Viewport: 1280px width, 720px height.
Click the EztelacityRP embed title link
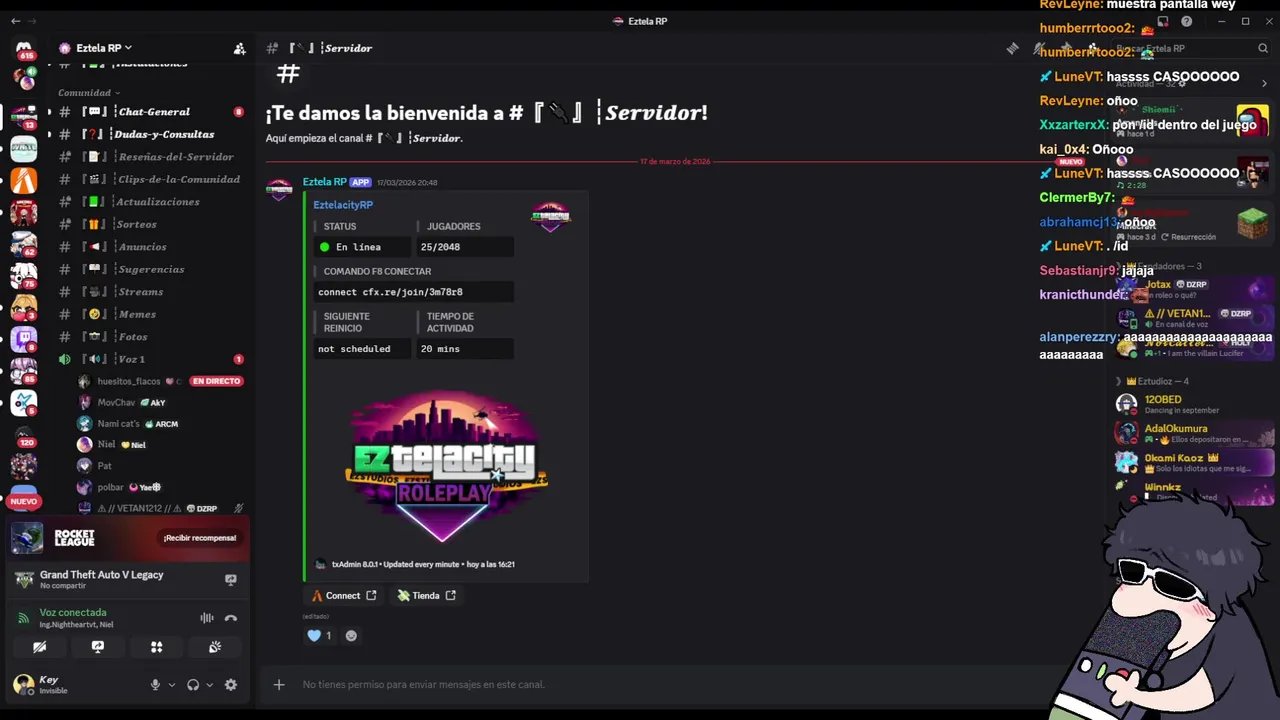(x=343, y=205)
